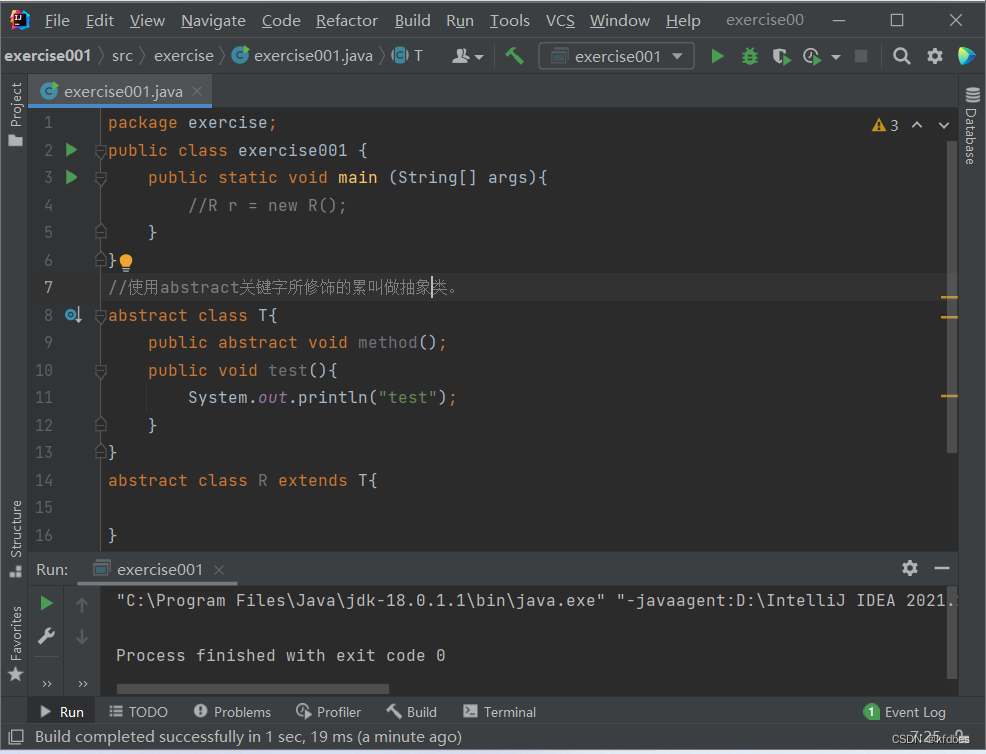
Task: Open the exercise001 run configuration dropdown
Action: (x=616, y=56)
